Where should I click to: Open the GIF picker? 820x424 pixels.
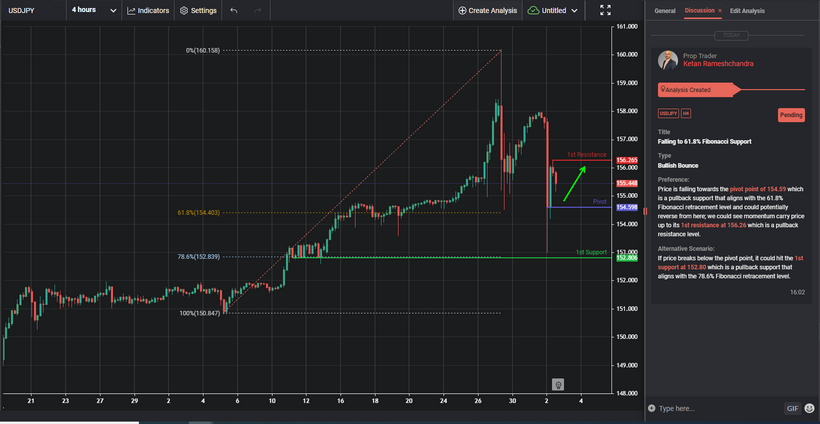click(x=791, y=408)
